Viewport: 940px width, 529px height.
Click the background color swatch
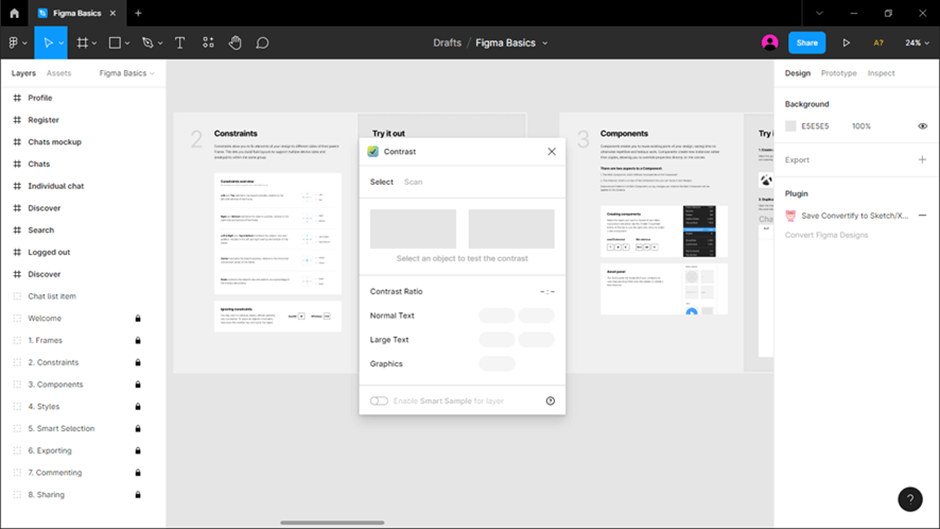[791, 126]
